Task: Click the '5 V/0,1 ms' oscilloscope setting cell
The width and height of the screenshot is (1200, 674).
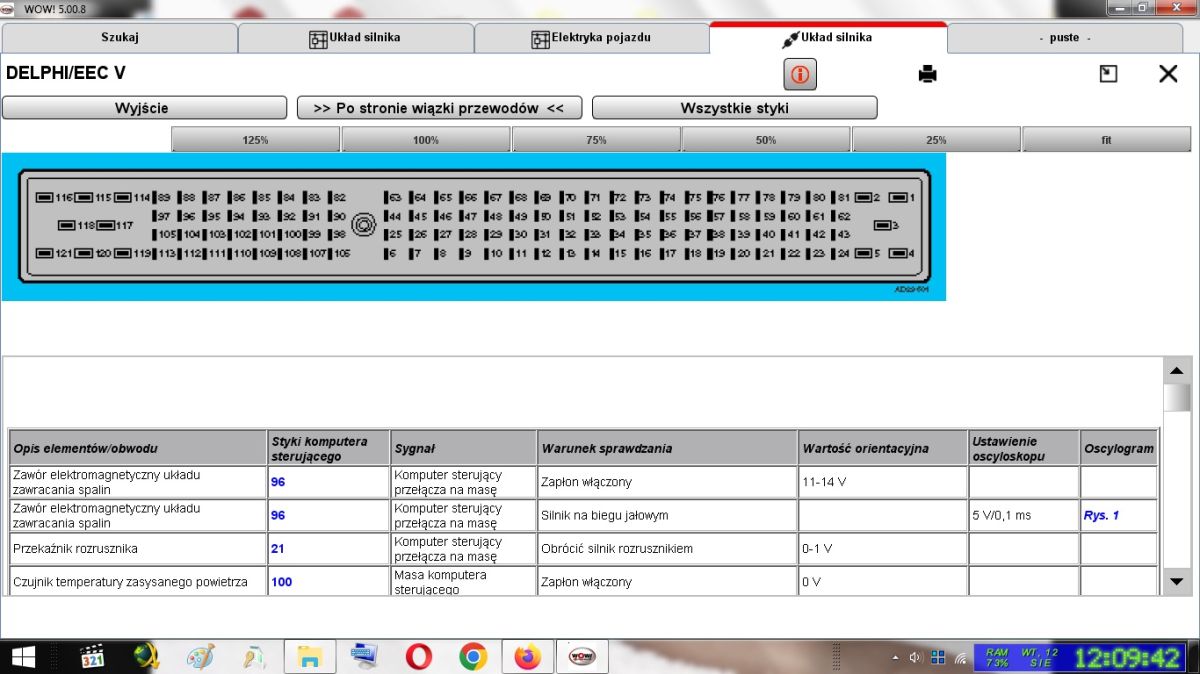Action: pos(1024,516)
